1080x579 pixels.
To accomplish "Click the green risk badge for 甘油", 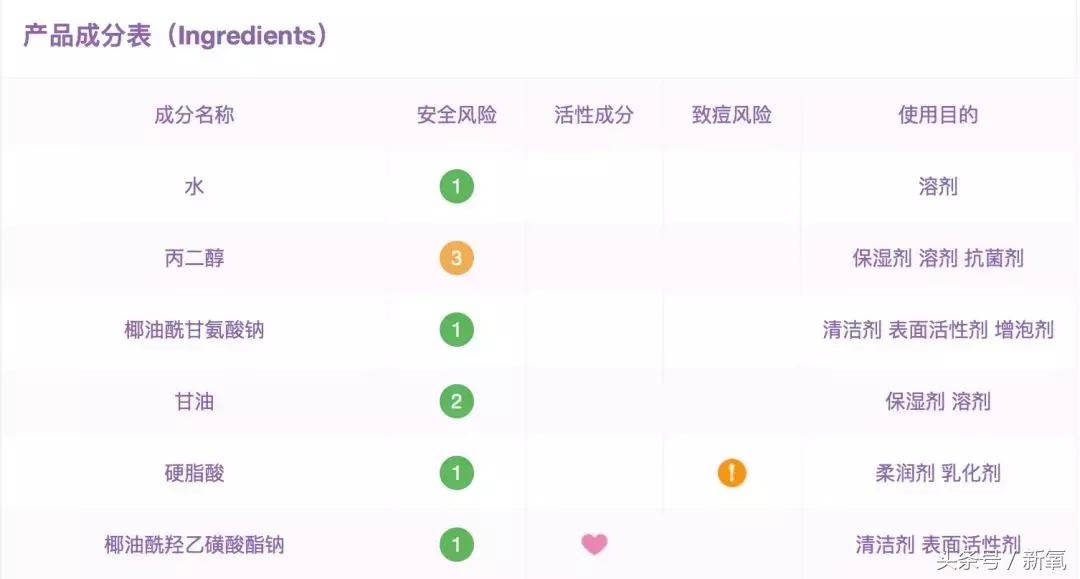I will point(456,402).
